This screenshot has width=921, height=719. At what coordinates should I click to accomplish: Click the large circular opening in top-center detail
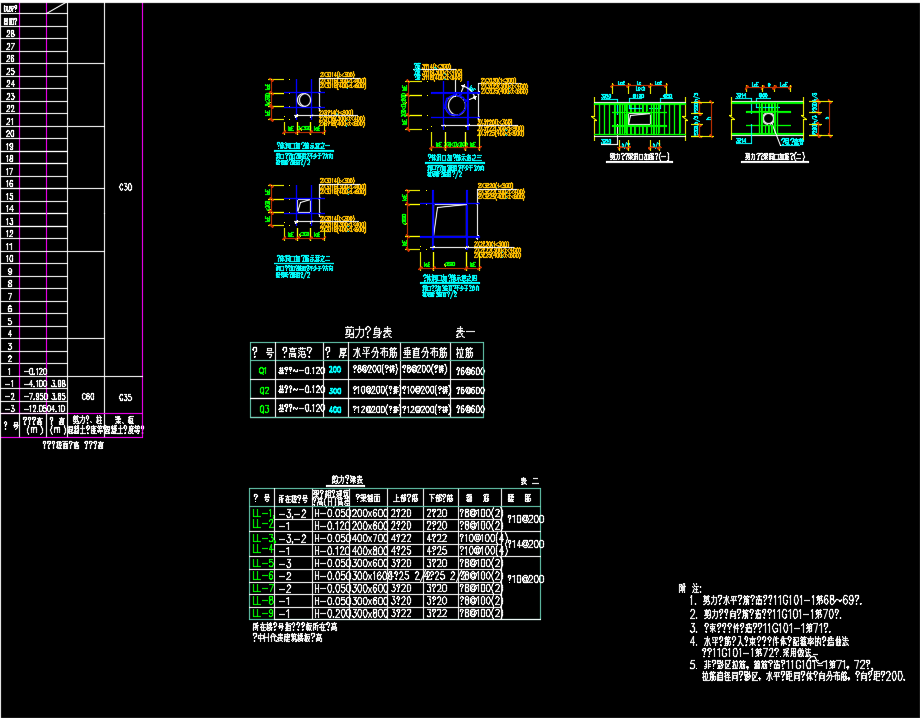coord(457,105)
